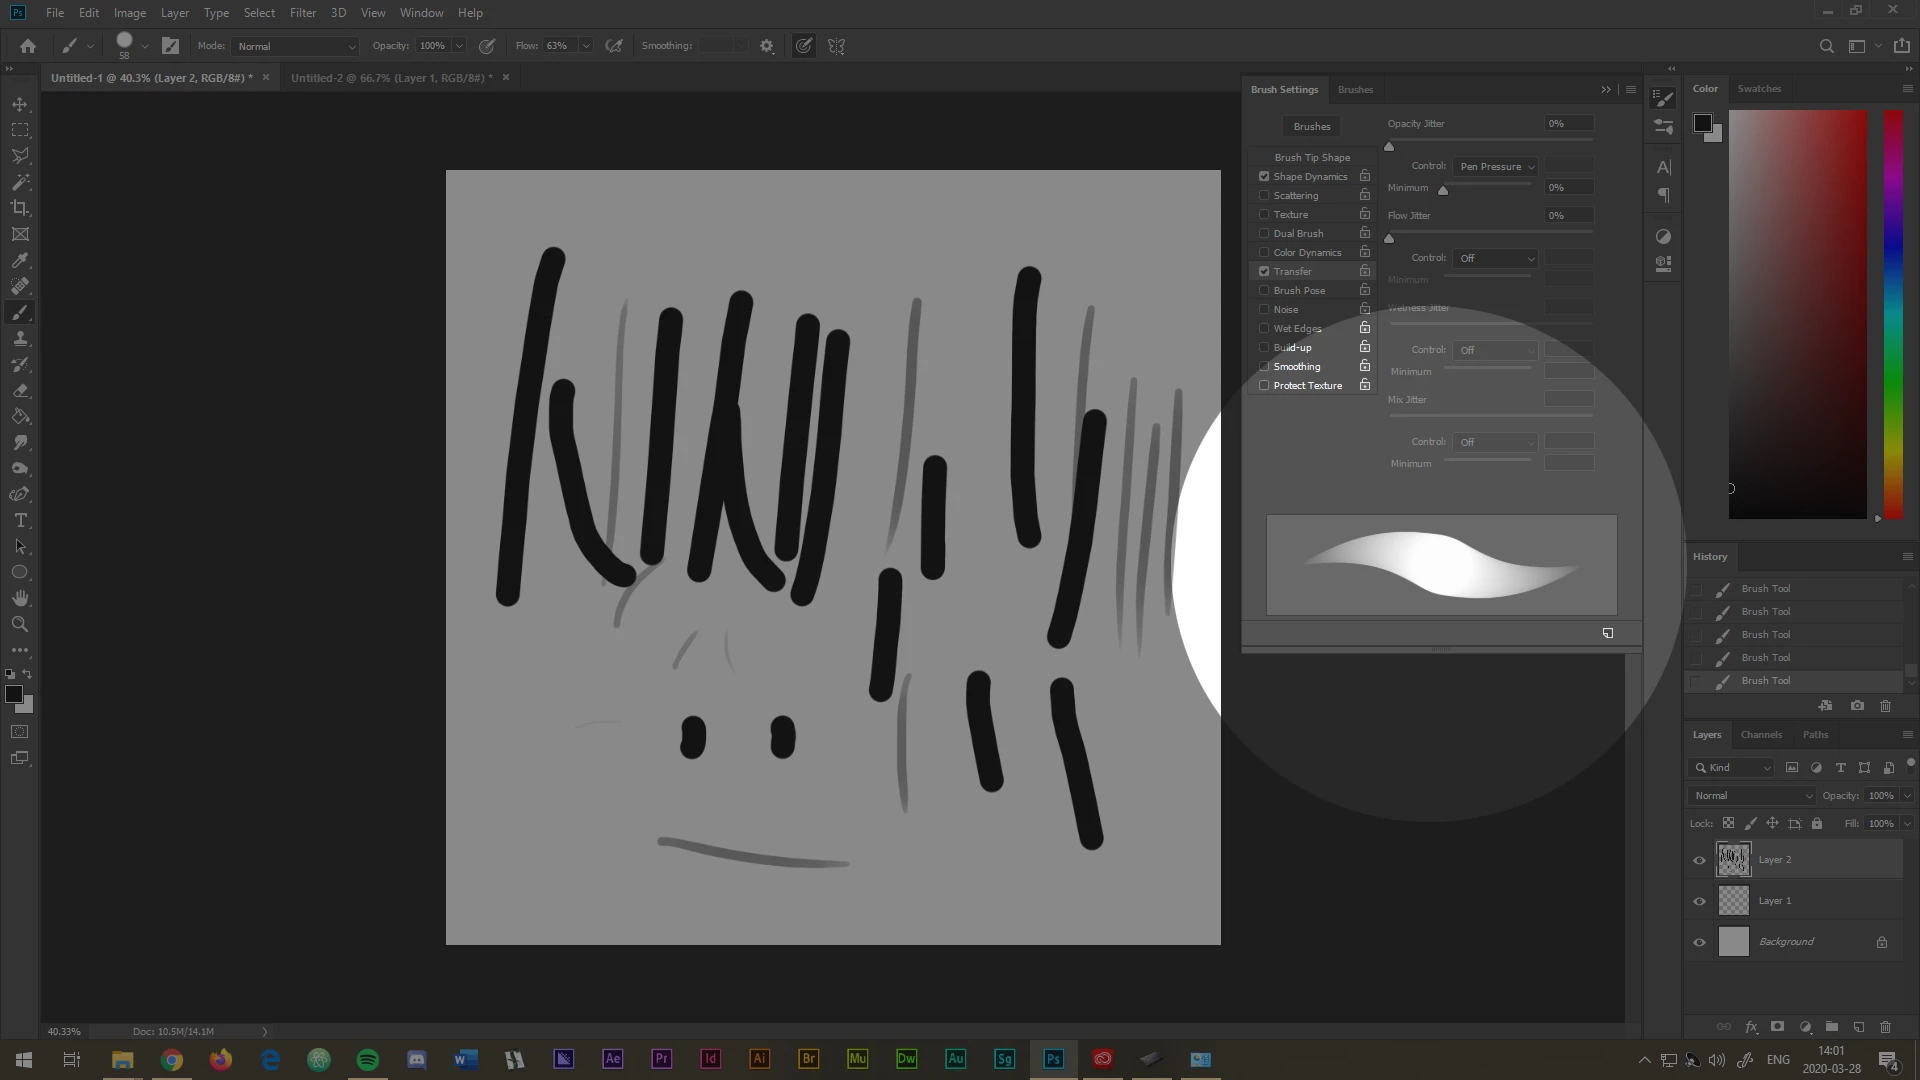The width and height of the screenshot is (1920, 1080).
Task: Delete layer using Layers panel trash icon
Action: 1885,1027
